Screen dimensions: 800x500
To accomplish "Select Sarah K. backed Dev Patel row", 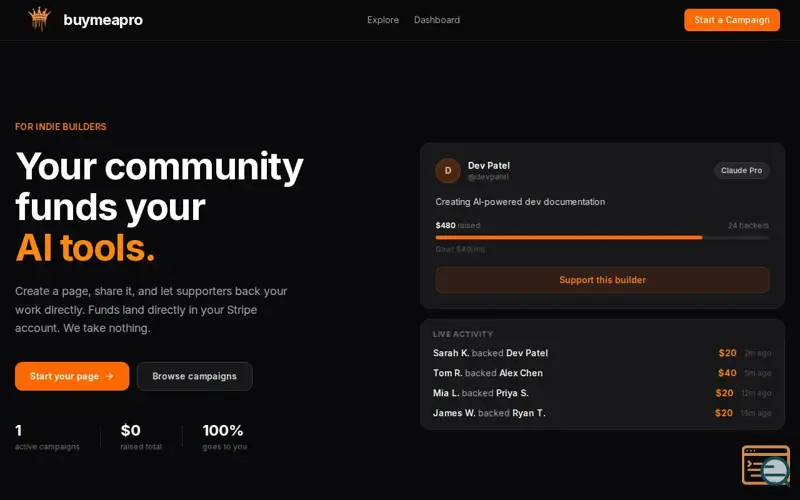I will [x=602, y=353].
